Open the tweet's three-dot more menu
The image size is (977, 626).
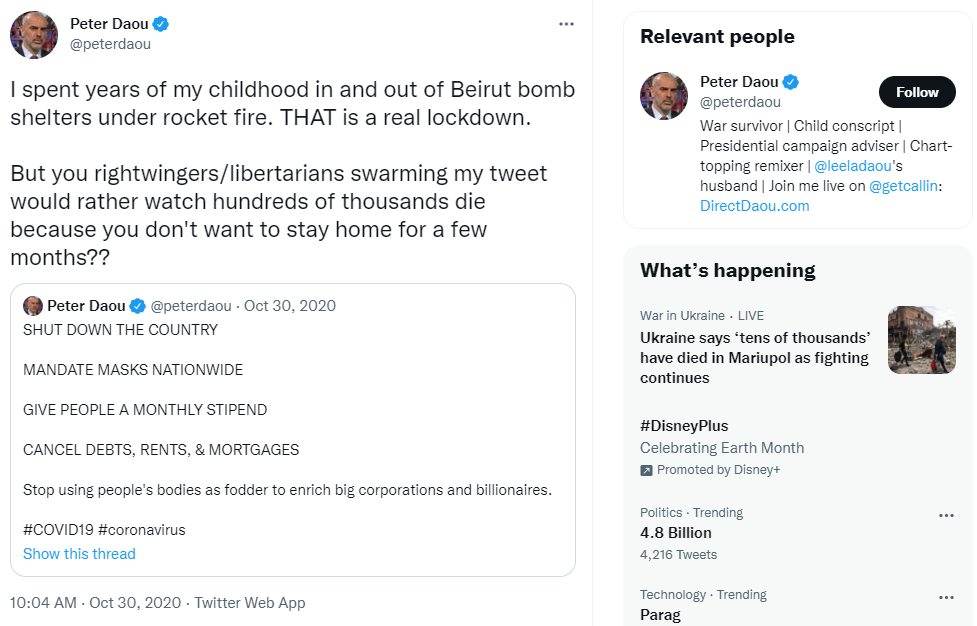(566, 23)
